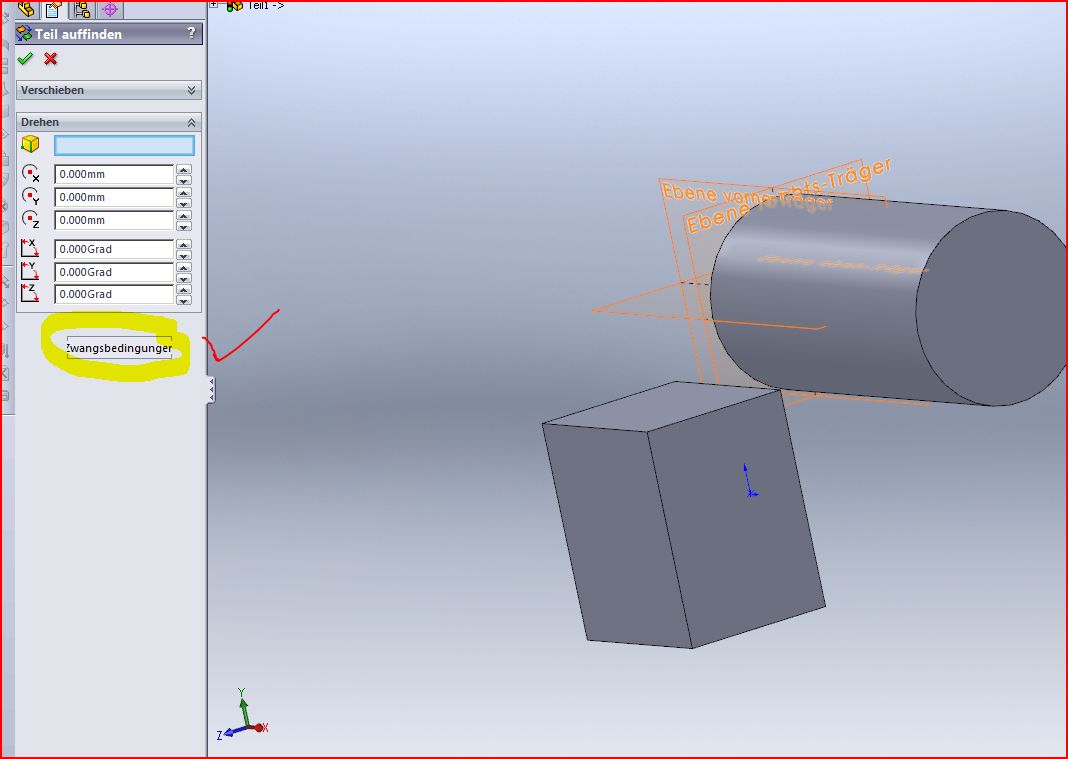The width and height of the screenshot is (1068, 759).
Task: Click the blue component selection box
Action: pos(124,145)
